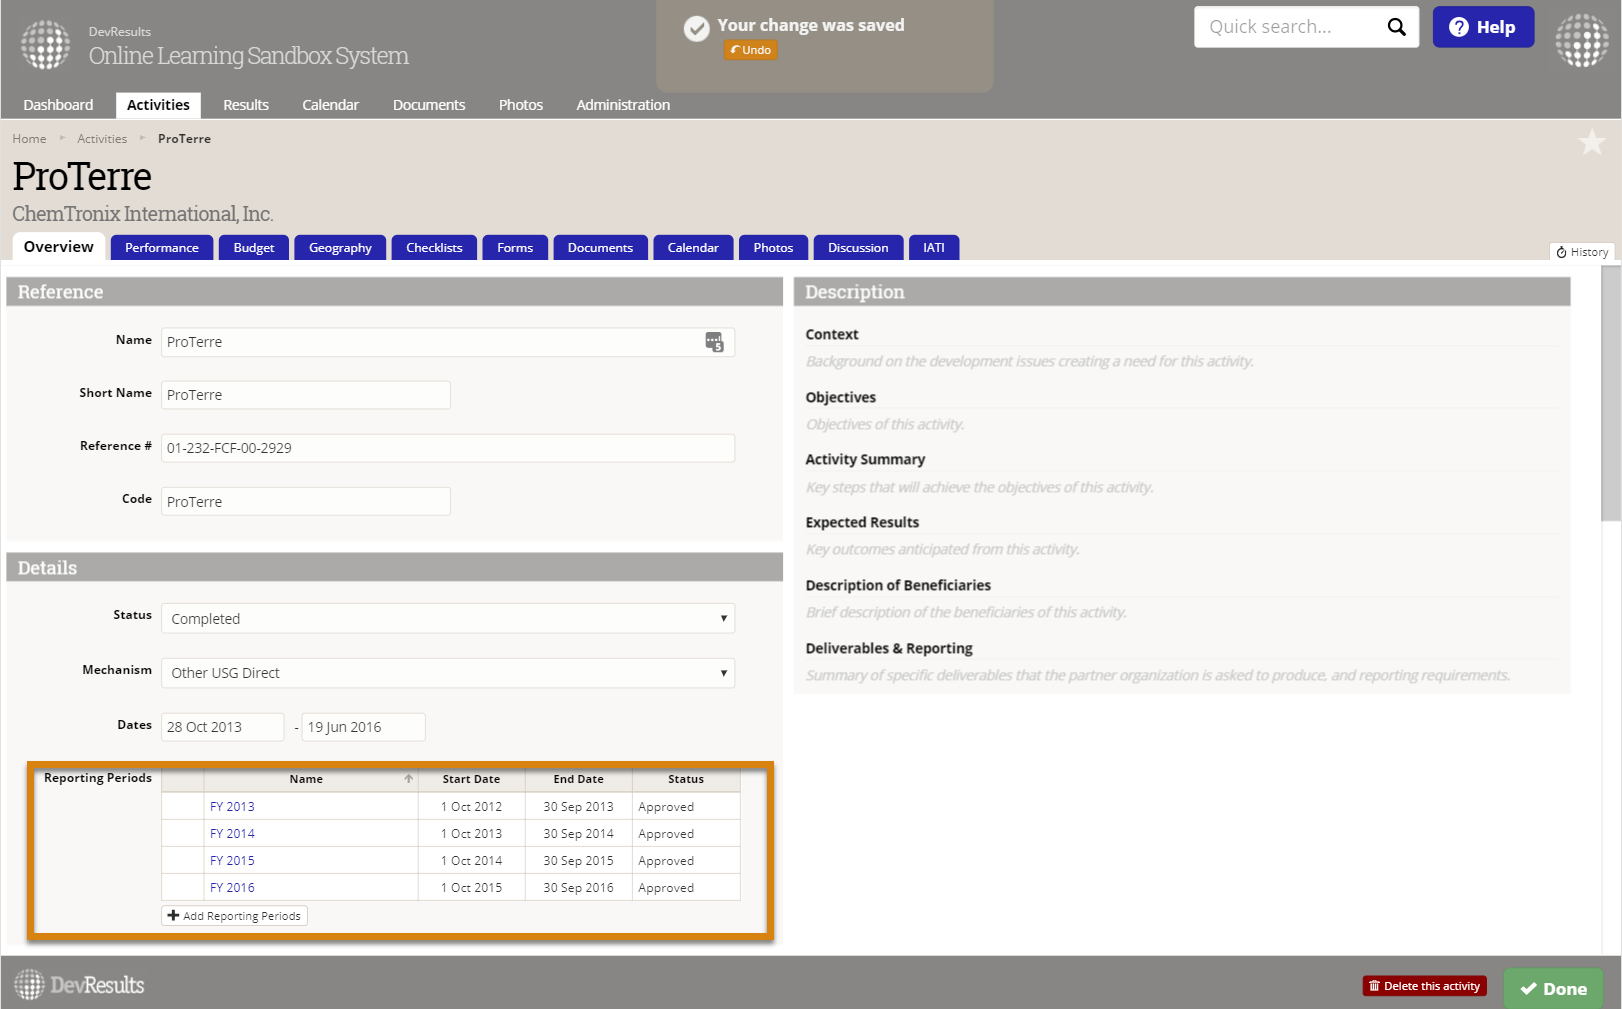Image resolution: width=1622 pixels, height=1009 pixels.
Task: Click the Start Date column header
Action: (472, 779)
